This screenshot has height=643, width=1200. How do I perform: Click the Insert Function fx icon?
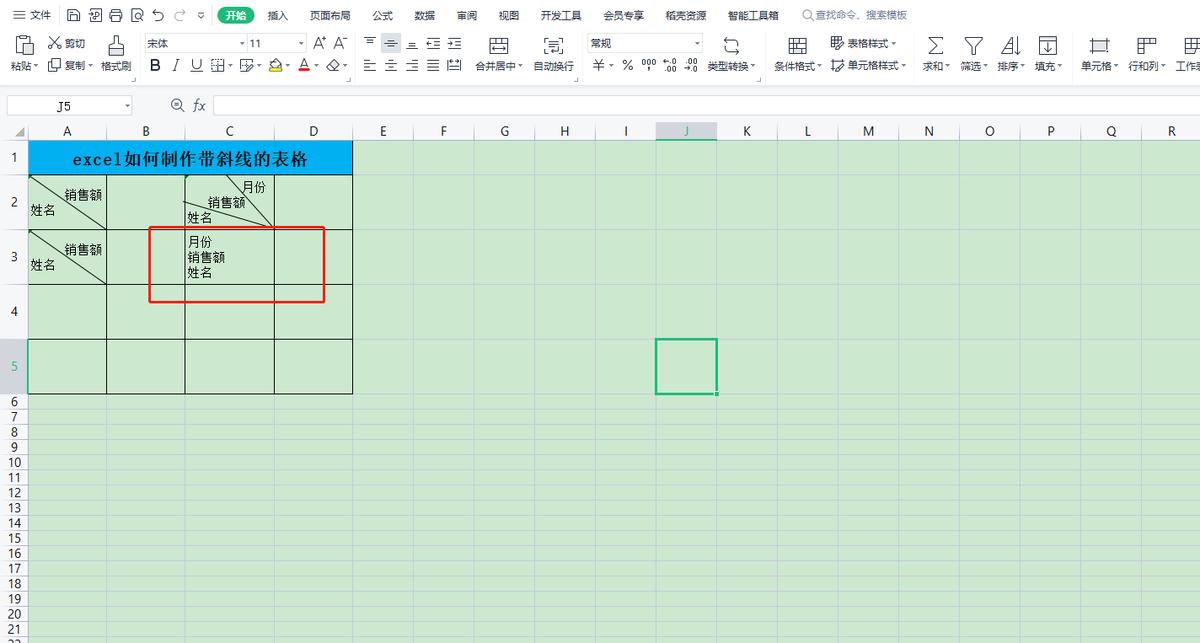pyautogui.click(x=199, y=105)
